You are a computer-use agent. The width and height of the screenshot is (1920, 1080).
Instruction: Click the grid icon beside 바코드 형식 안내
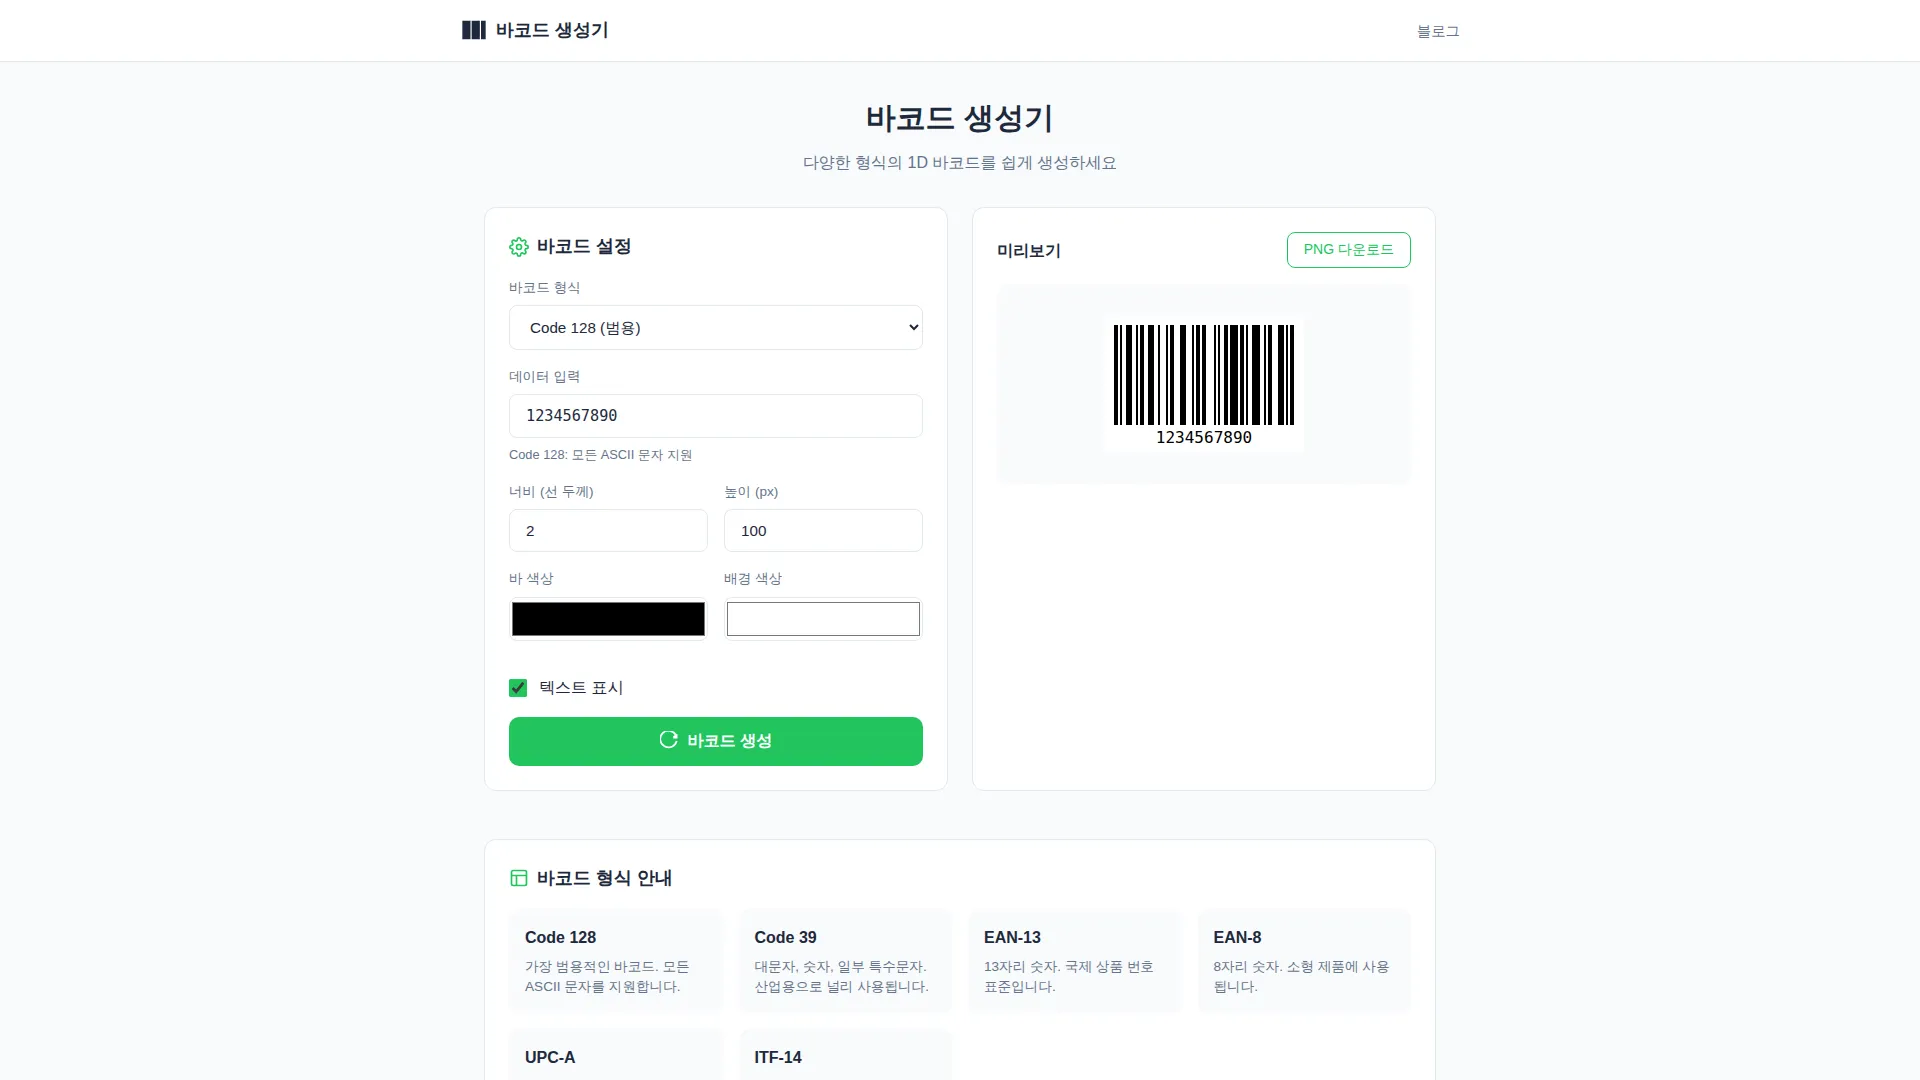click(x=518, y=877)
